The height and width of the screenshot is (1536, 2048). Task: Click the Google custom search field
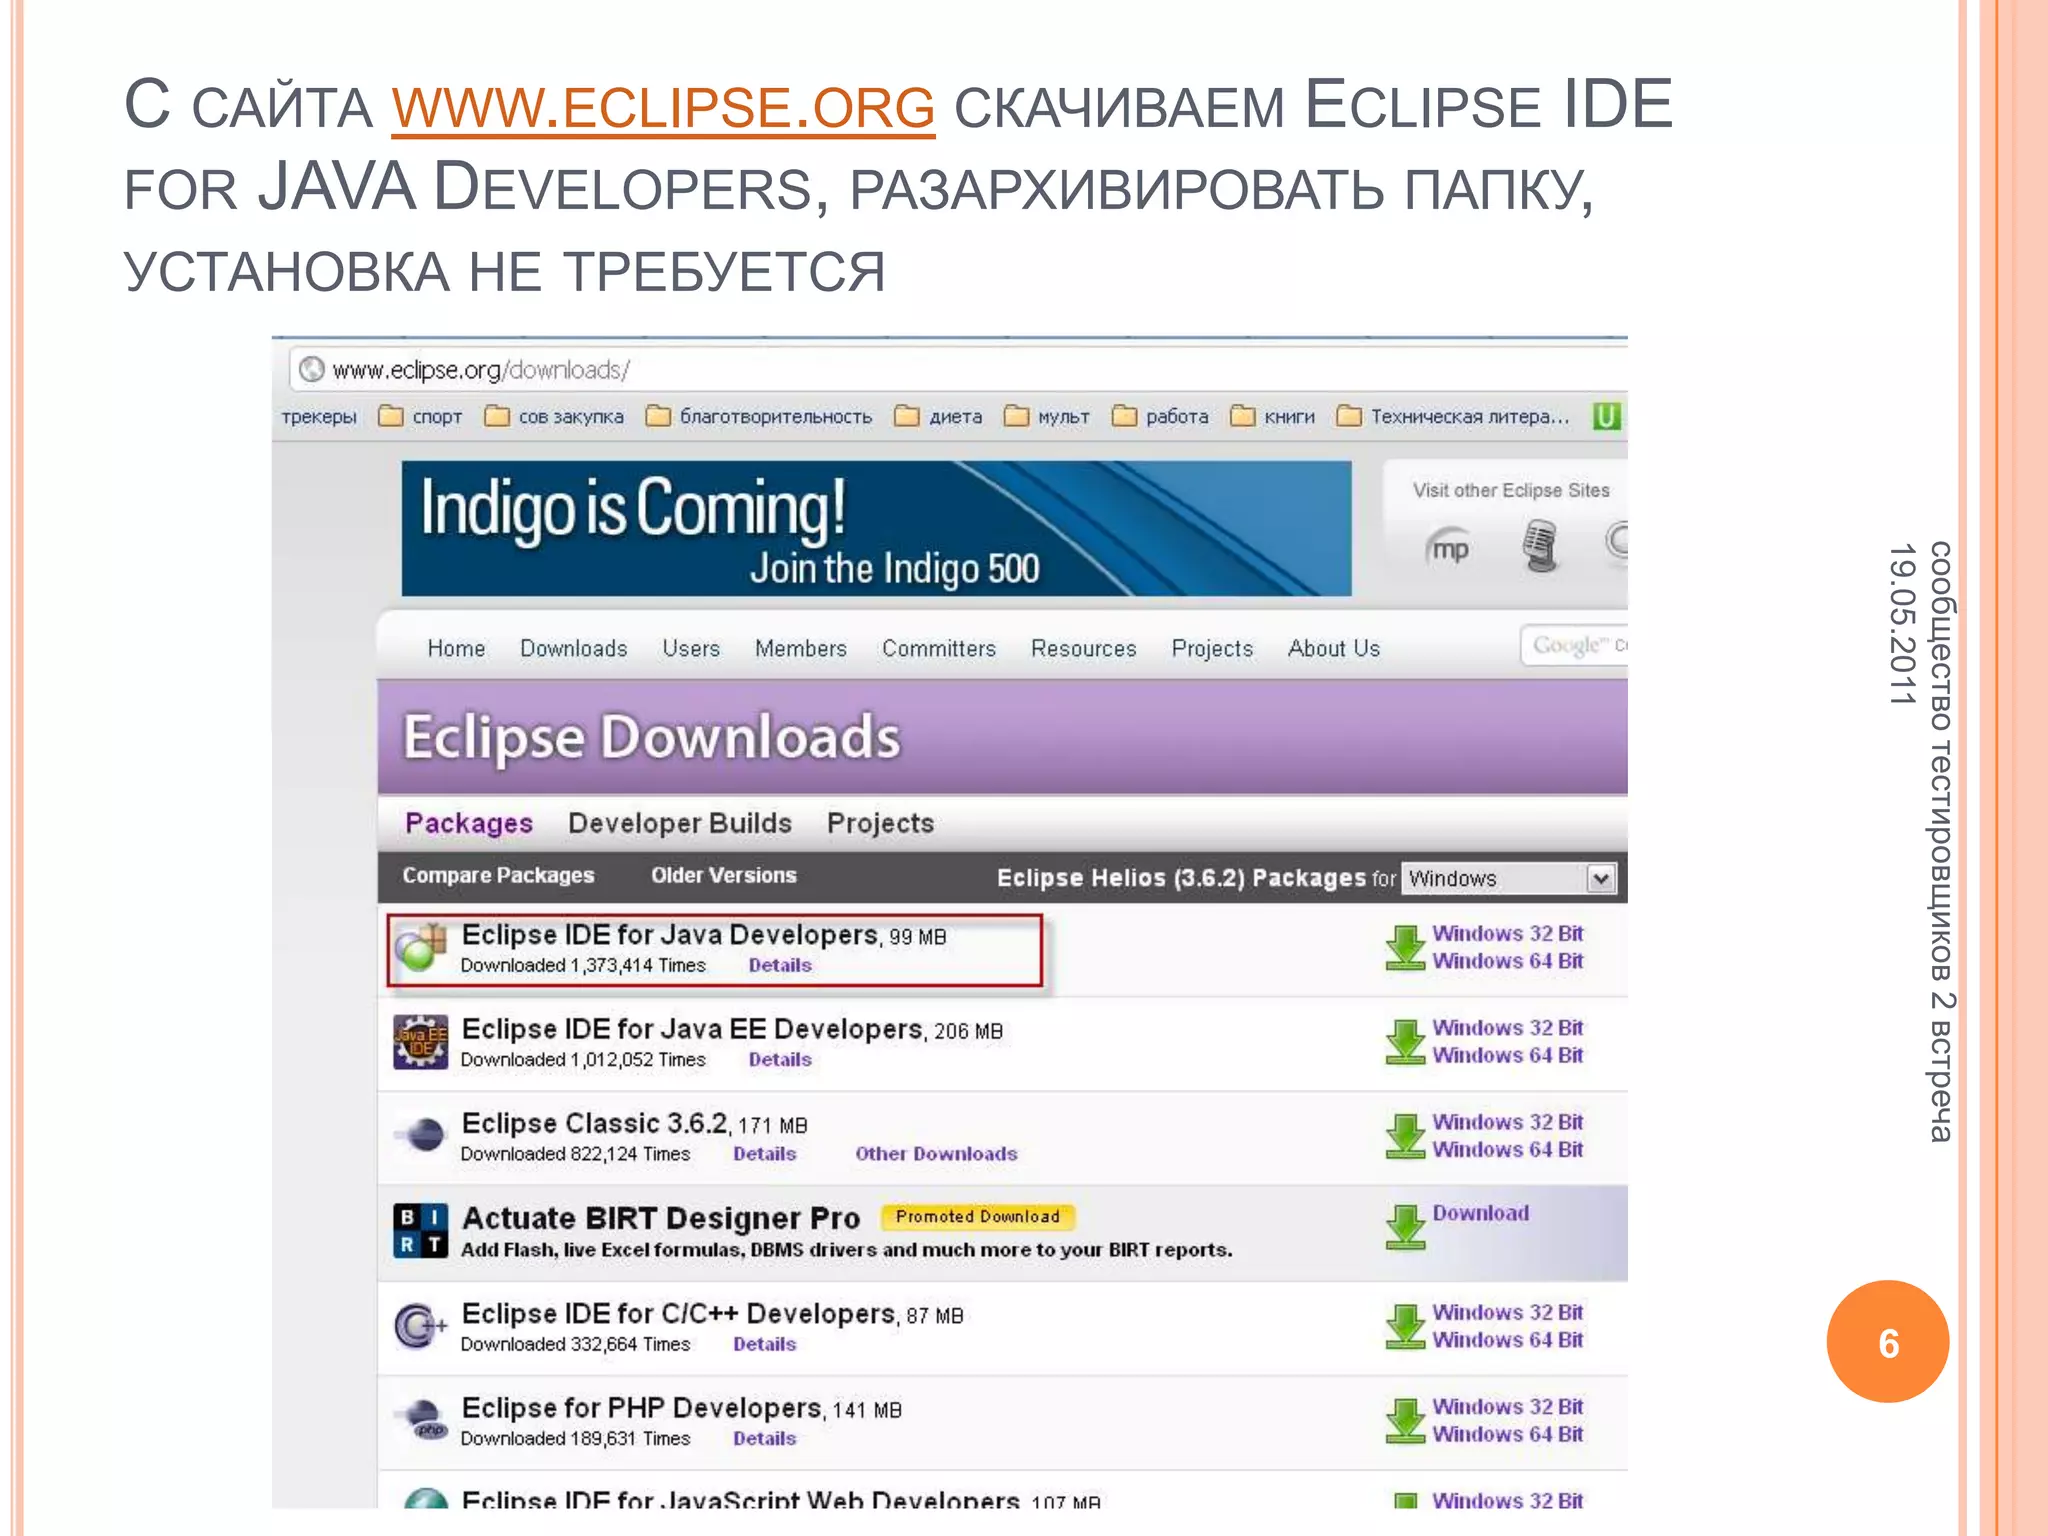click(1574, 645)
